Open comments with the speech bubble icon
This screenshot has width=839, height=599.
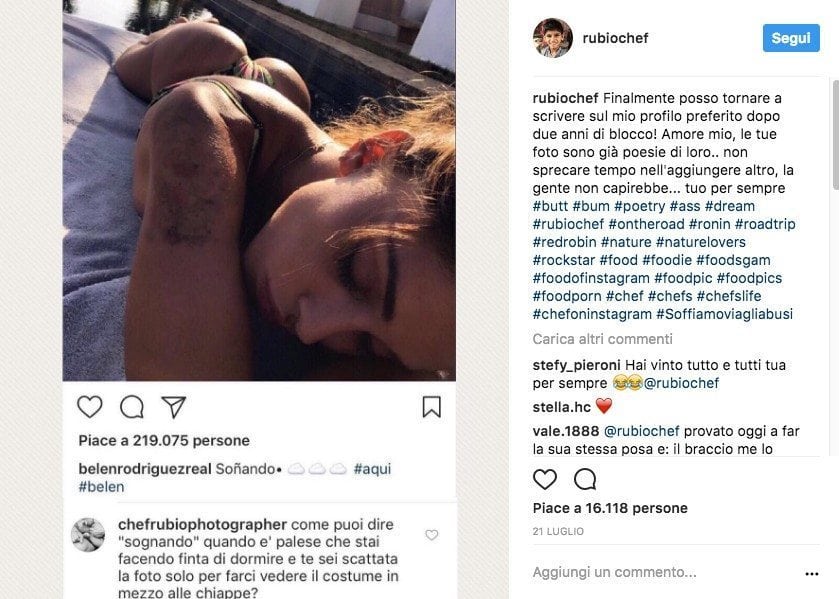[585, 479]
